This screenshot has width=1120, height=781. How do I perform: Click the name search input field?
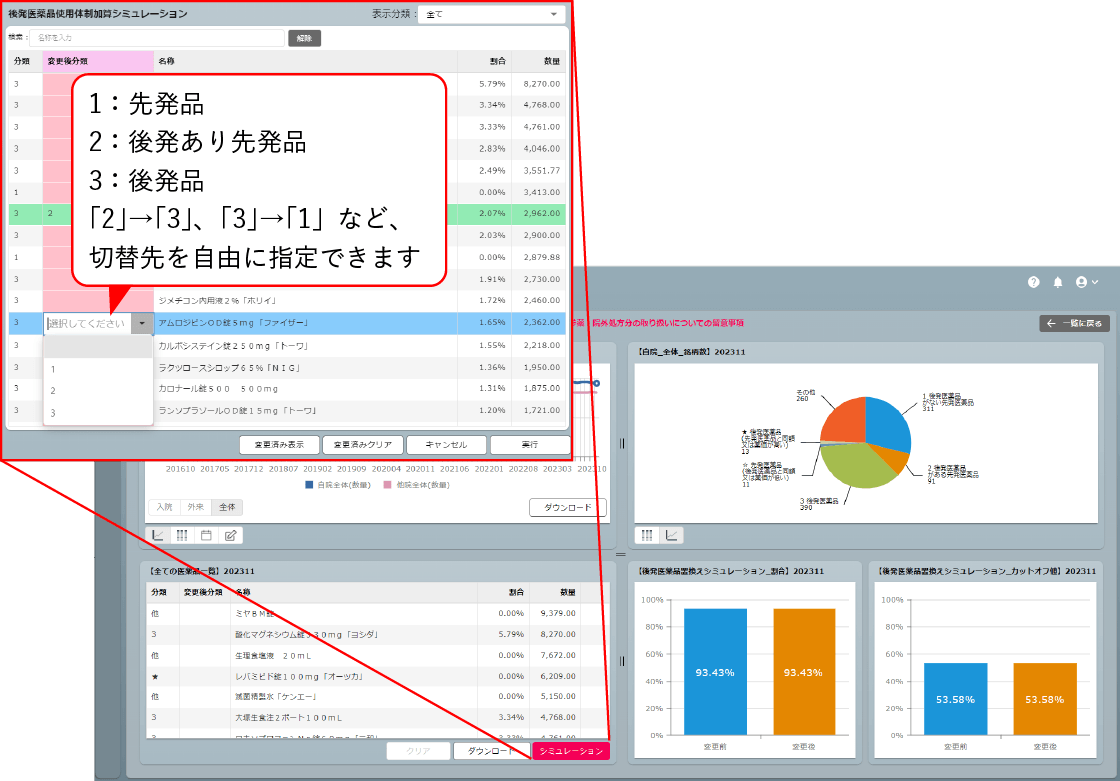point(157,38)
